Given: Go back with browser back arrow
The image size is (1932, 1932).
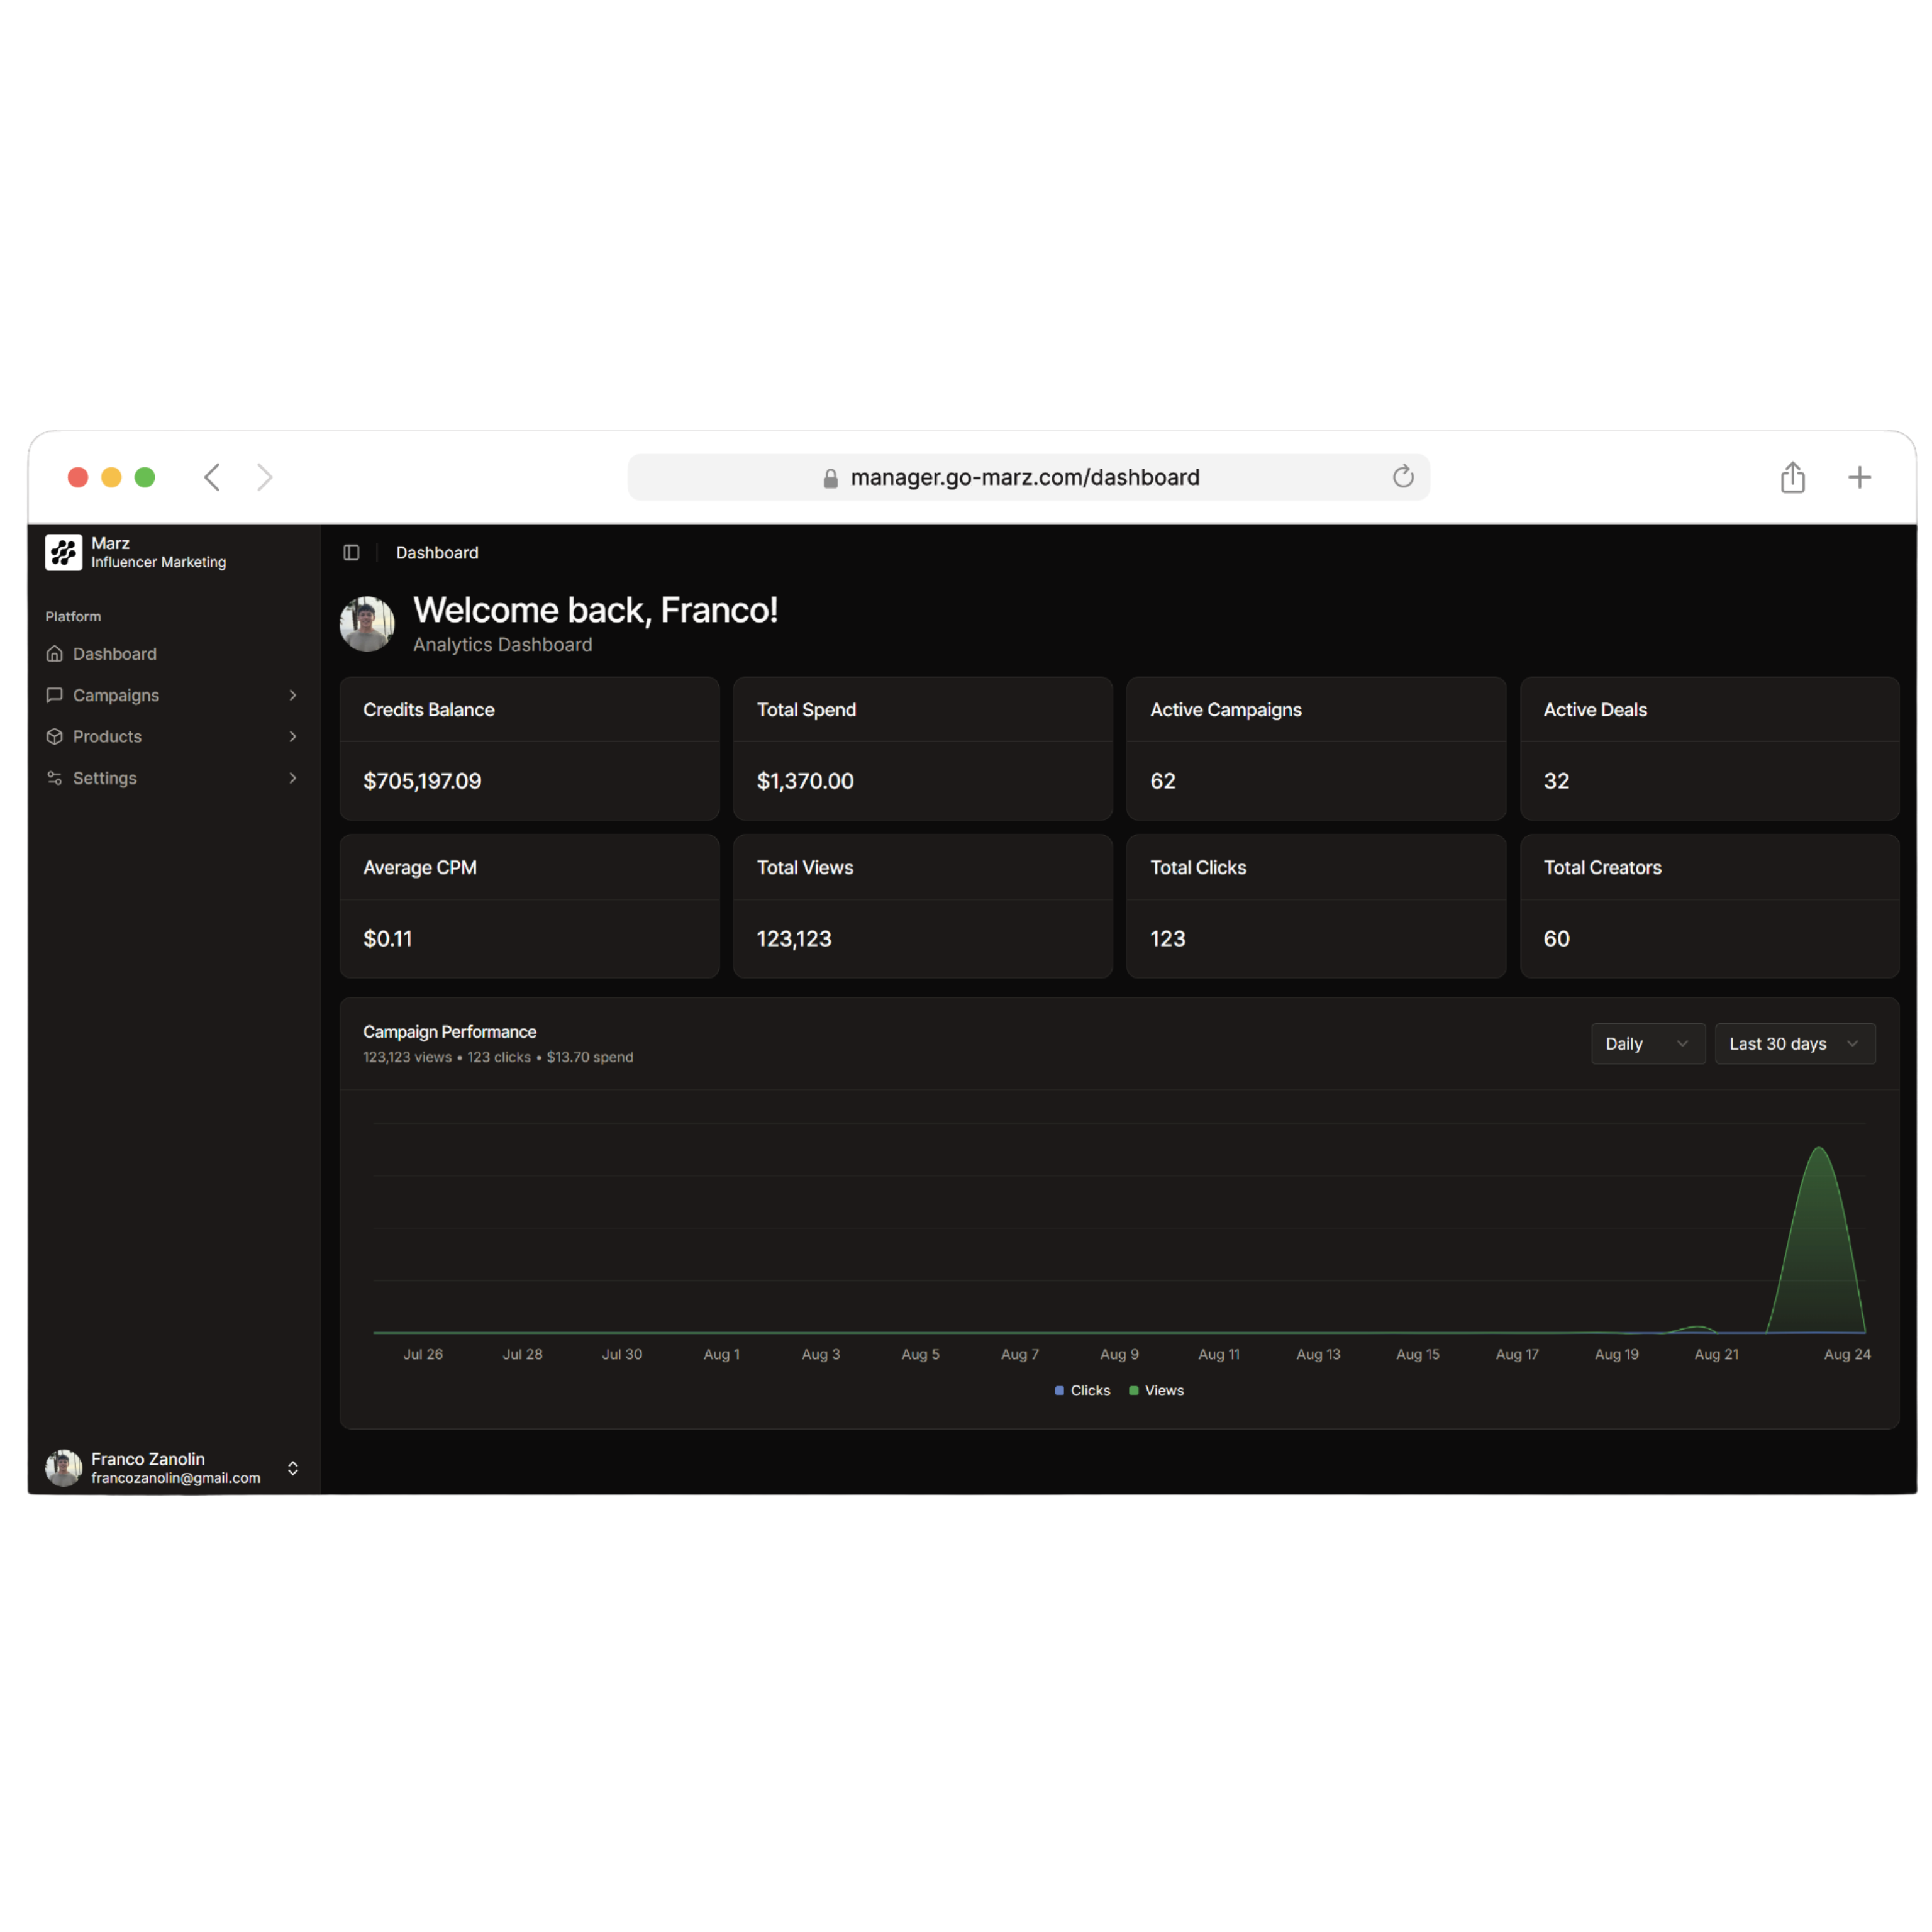Looking at the screenshot, I should (x=212, y=477).
